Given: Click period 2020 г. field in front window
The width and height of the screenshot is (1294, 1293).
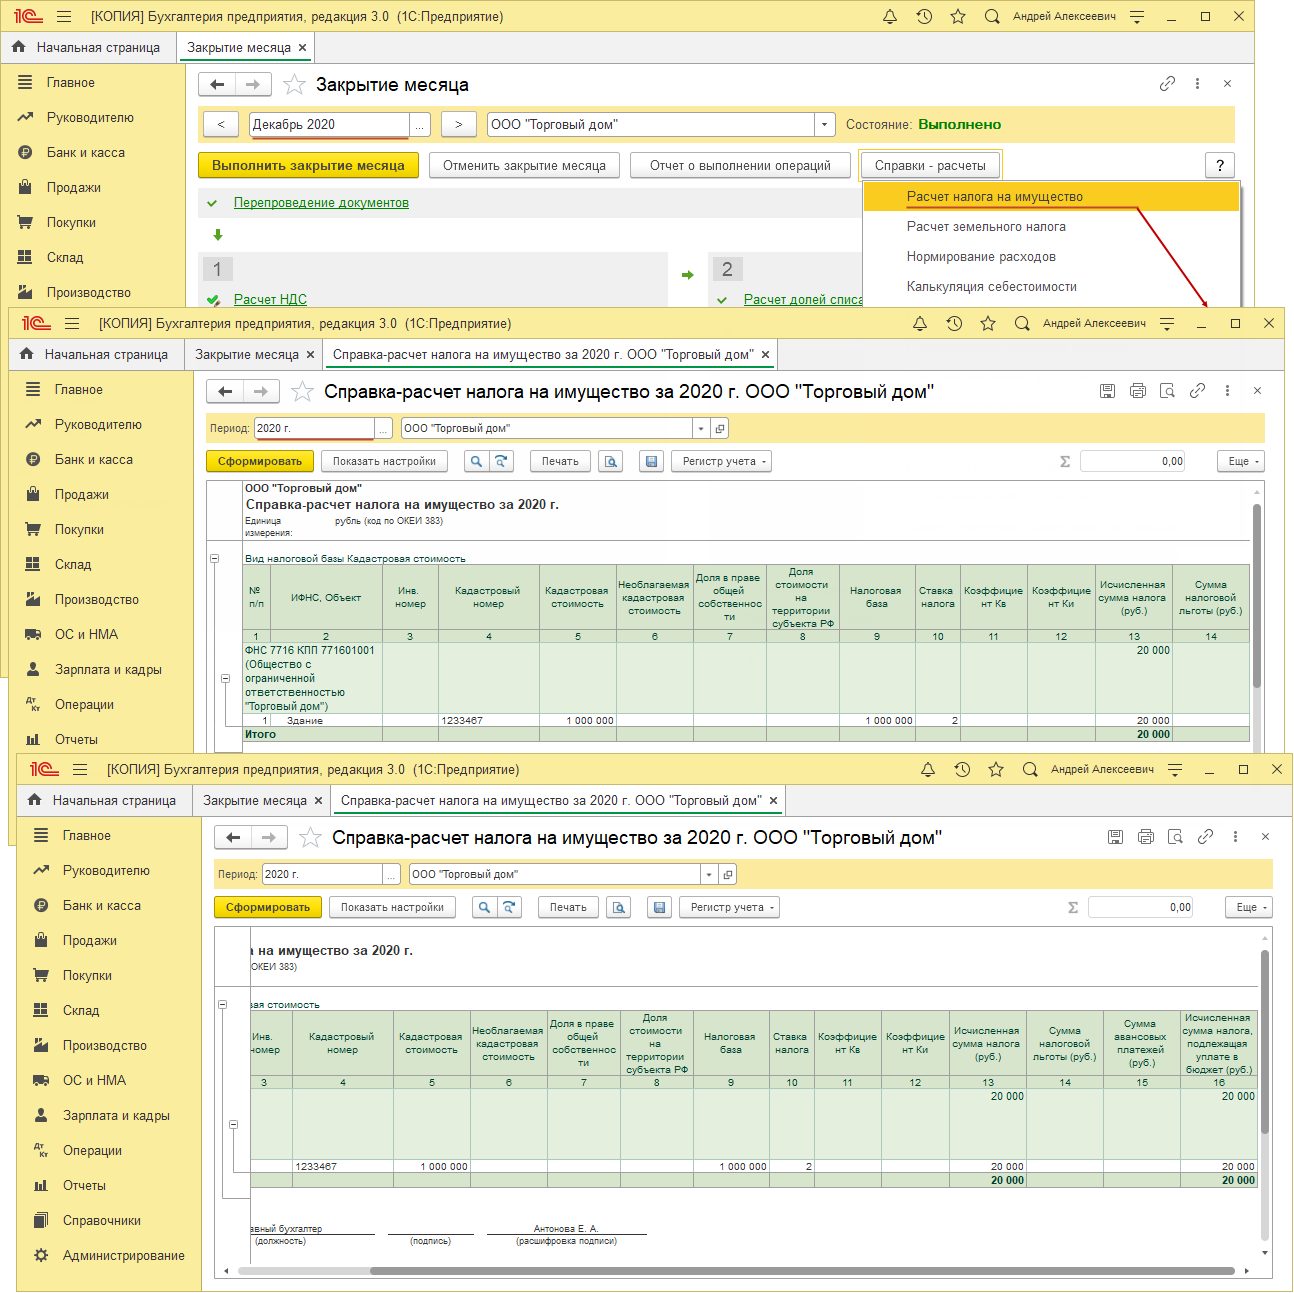Looking at the screenshot, I should tap(322, 874).
